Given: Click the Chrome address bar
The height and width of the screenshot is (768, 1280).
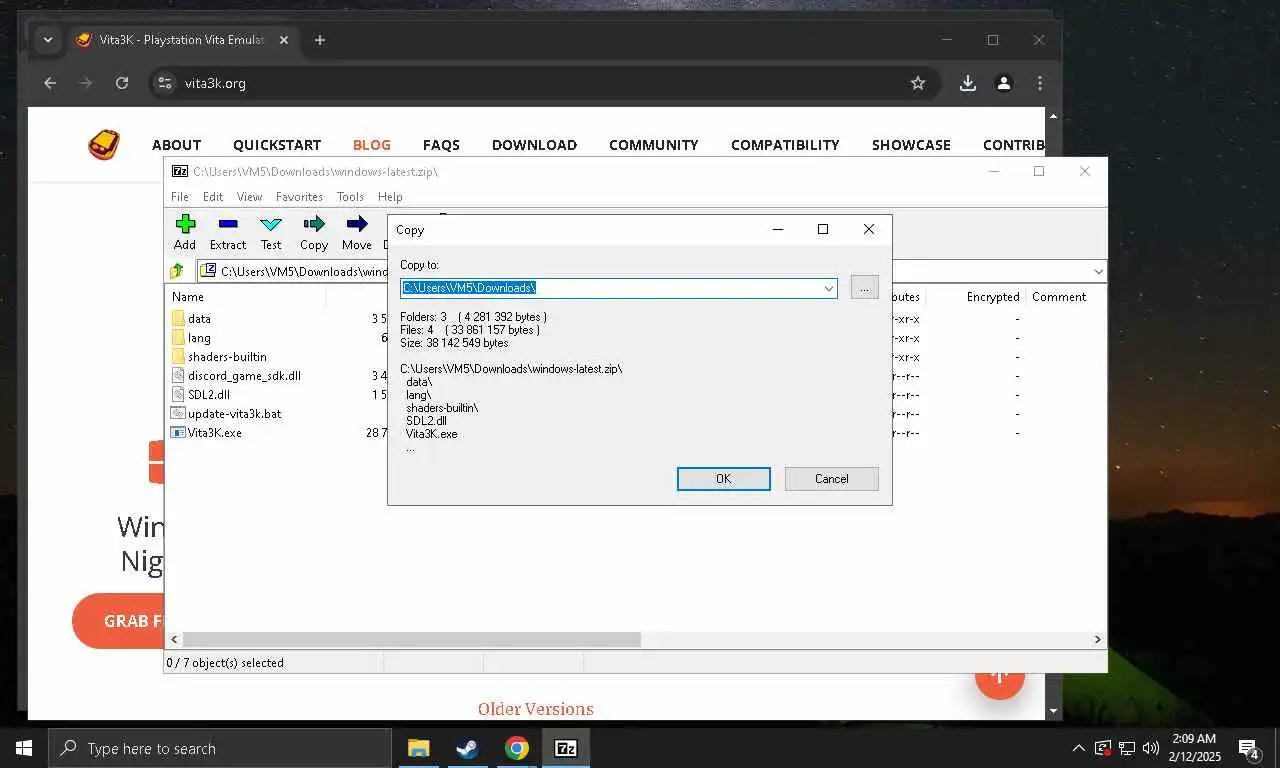Looking at the screenshot, I should point(545,83).
